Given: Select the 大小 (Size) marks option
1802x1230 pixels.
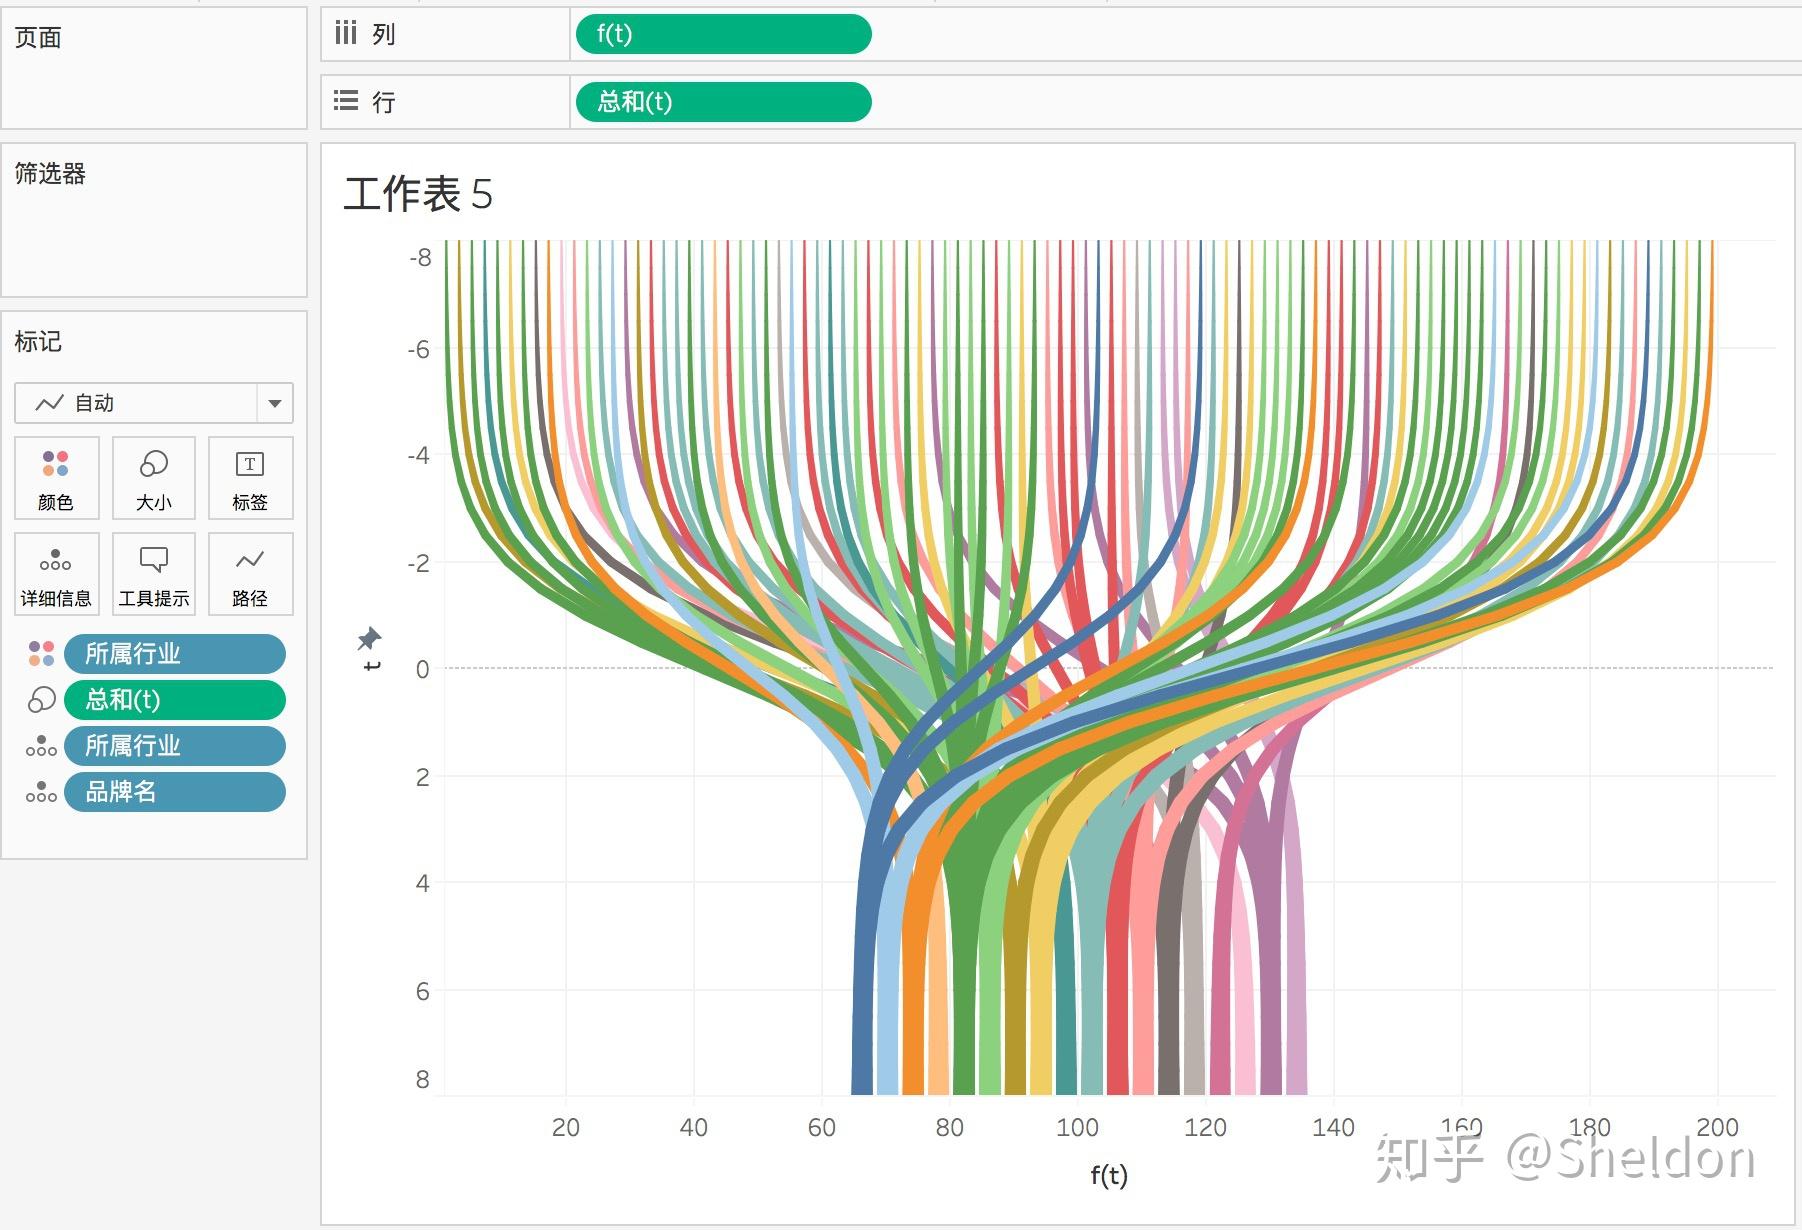Looking at the screenshot, I should (x=152, y=478).
